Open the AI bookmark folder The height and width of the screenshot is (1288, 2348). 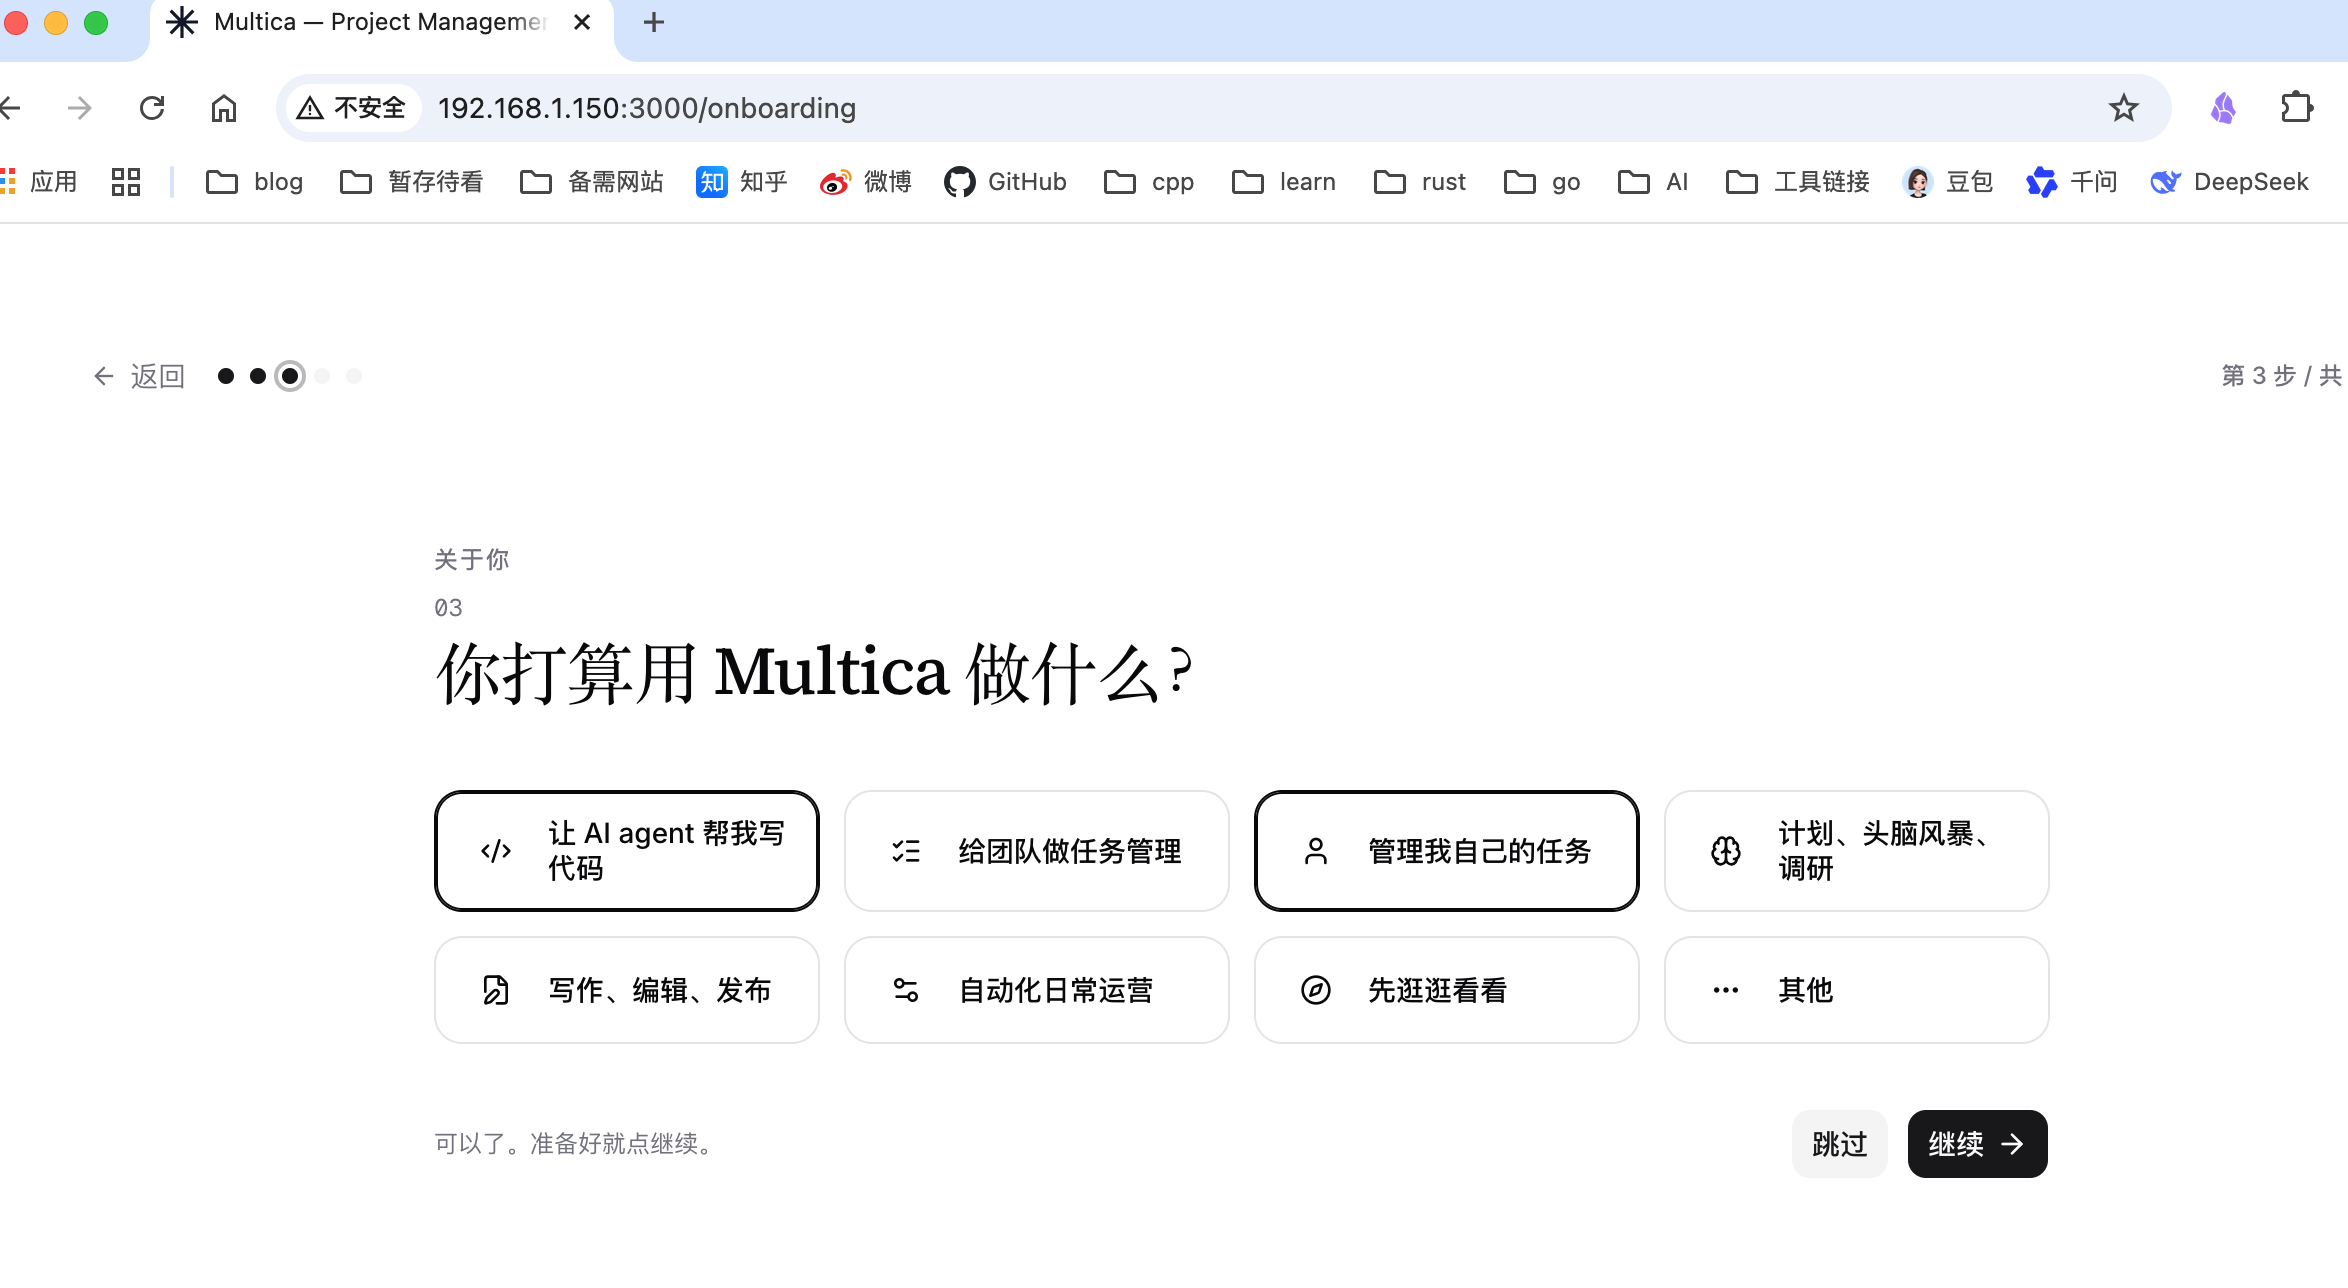point(1653,182)
